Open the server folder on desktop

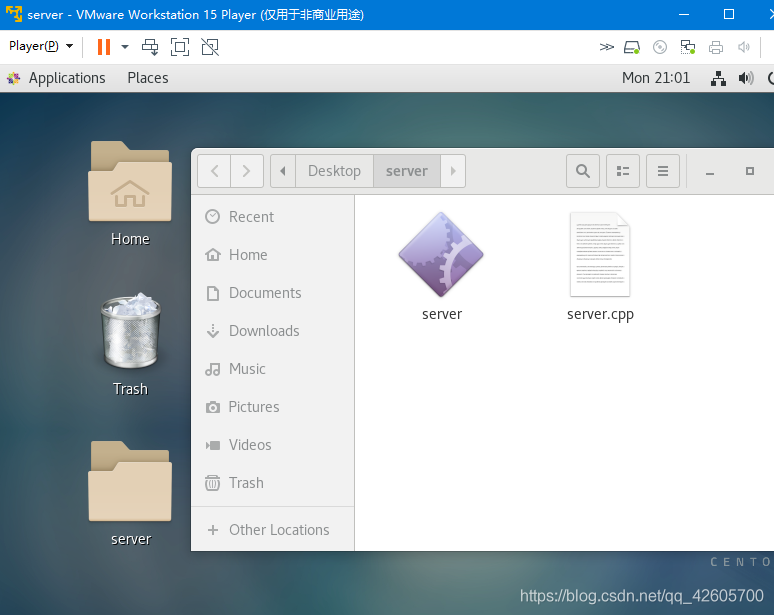pyautogui.click(x=130, y=494)
